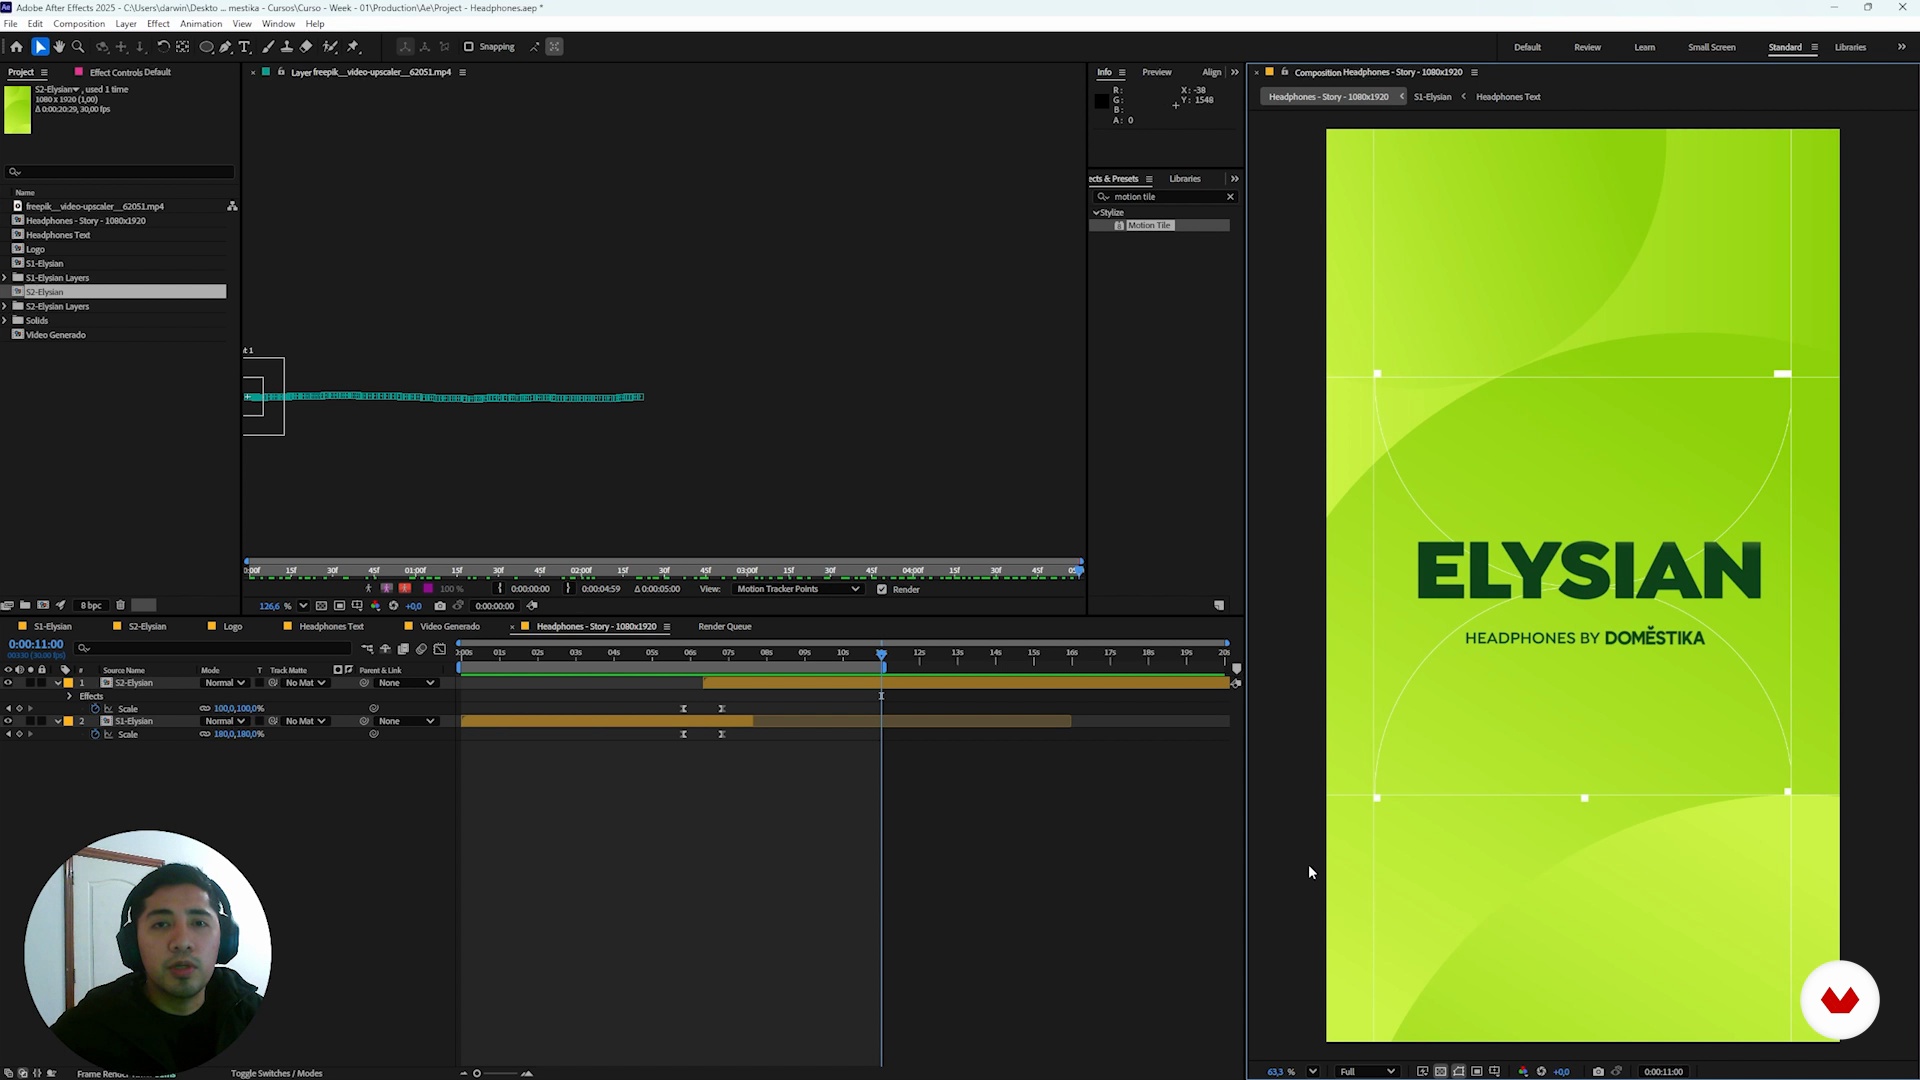Switch to the Small Screen workspace
1920x1080 pixels.
pos(1711,47)
